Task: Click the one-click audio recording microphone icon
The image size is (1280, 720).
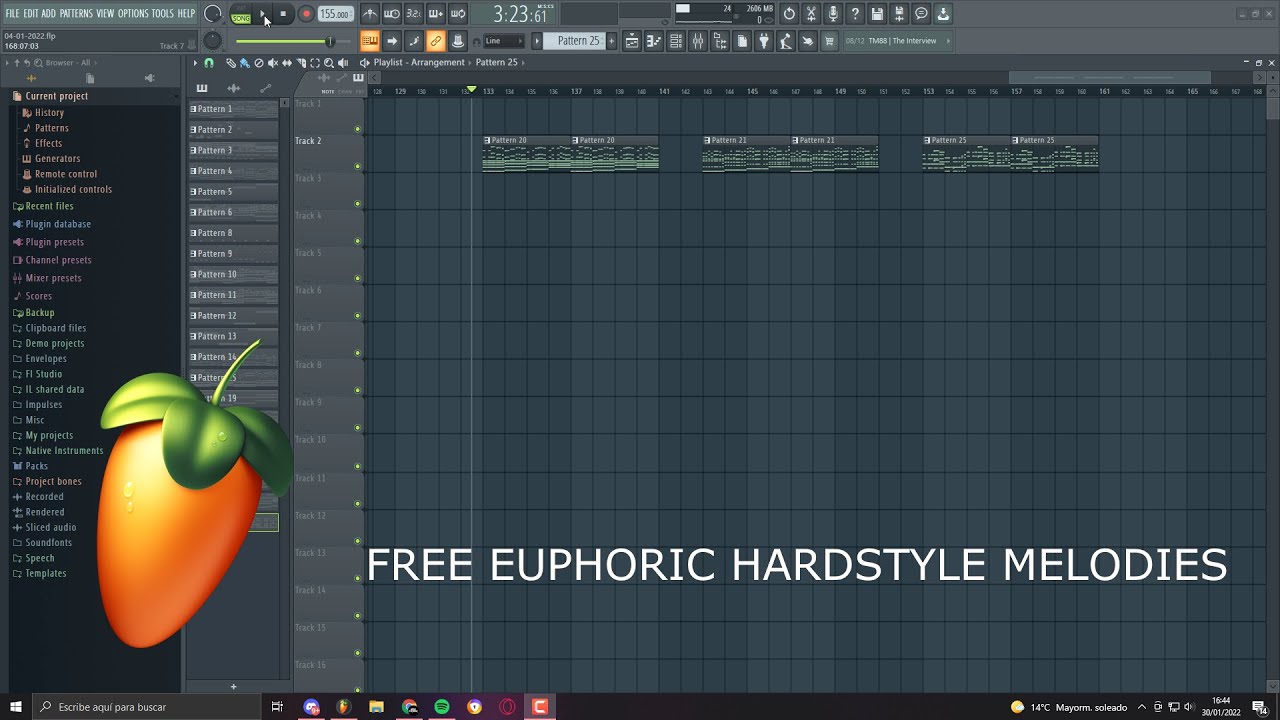Action: (833, 14)
